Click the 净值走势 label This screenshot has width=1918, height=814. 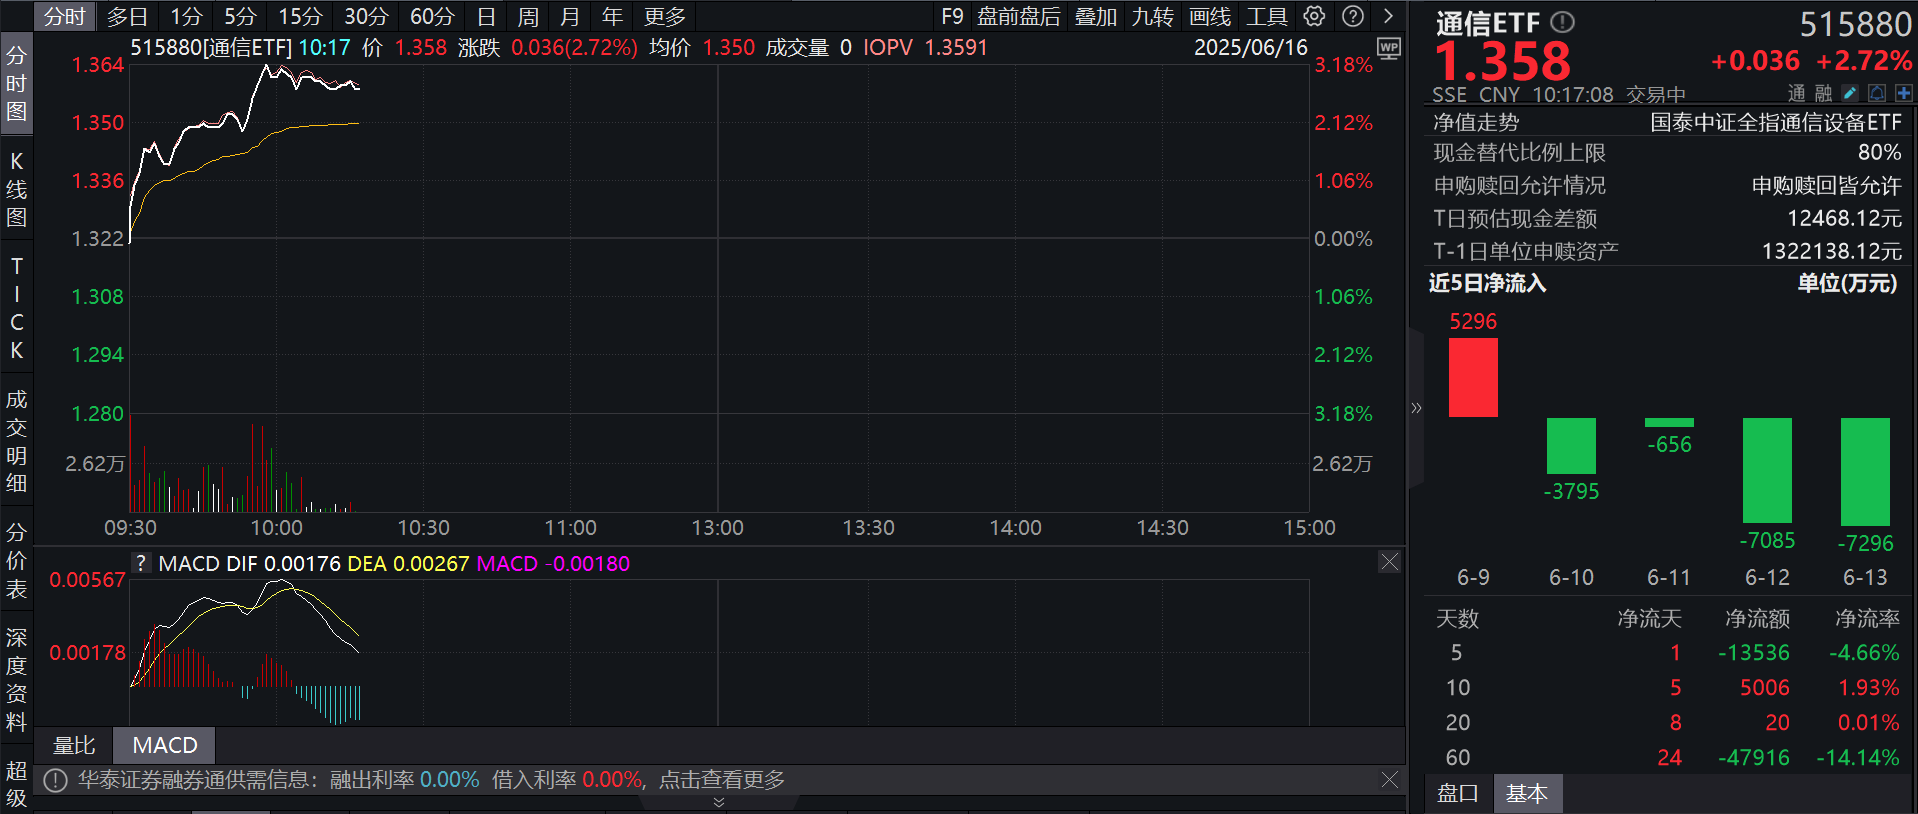point(1476,122)
